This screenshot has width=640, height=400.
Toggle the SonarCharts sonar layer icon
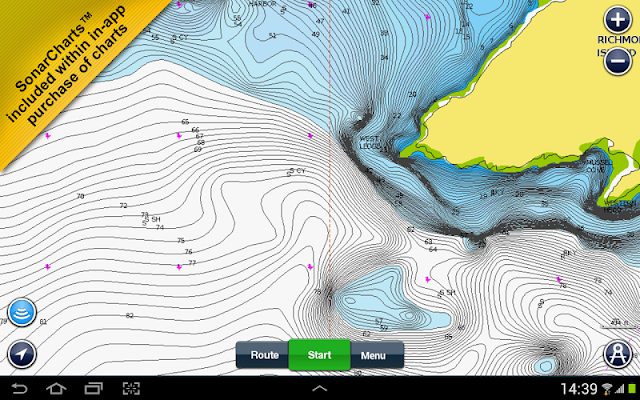[x=22, y=312]
